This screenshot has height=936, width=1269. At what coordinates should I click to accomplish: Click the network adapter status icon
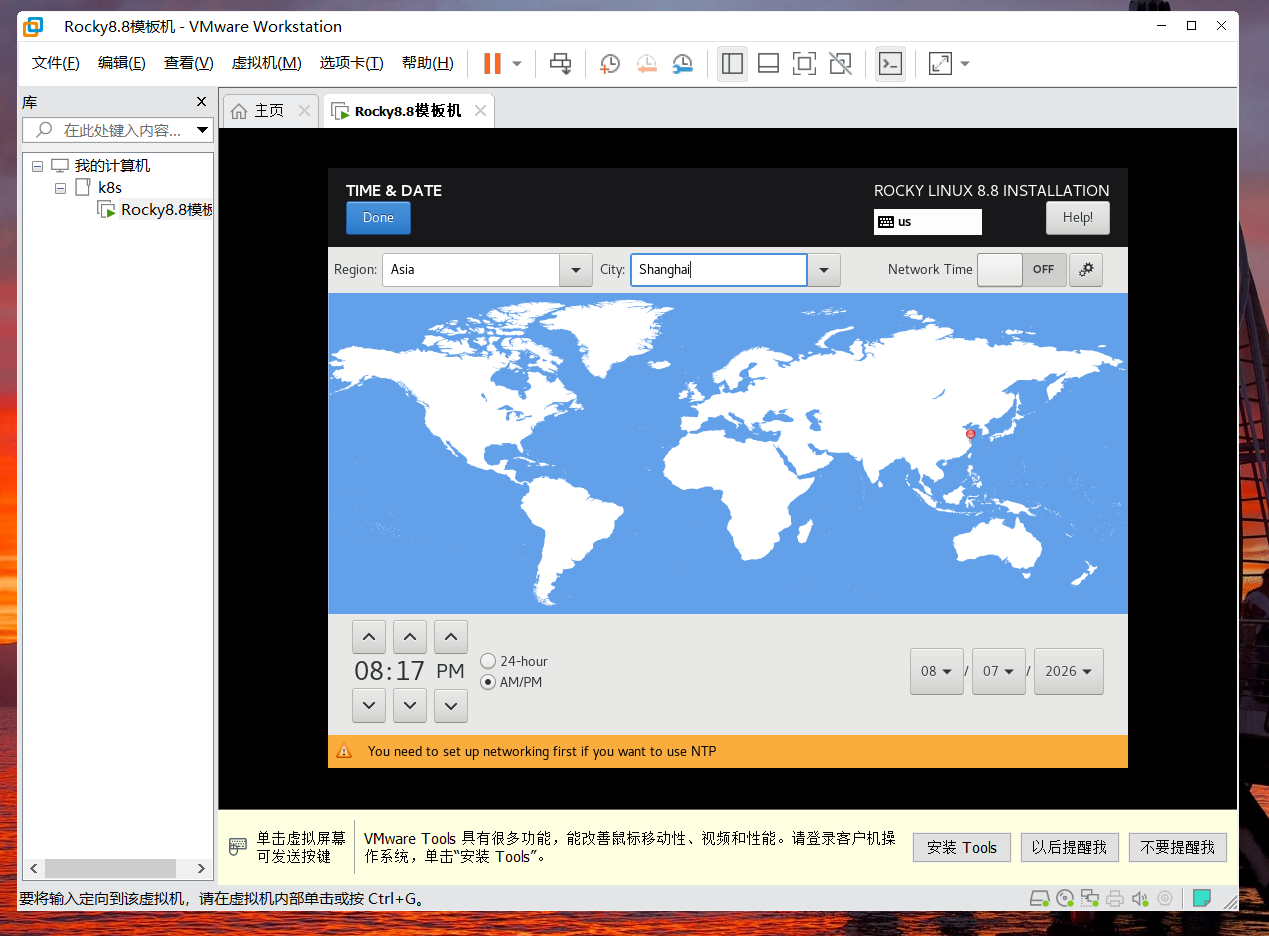click(x=1090, y=898)
